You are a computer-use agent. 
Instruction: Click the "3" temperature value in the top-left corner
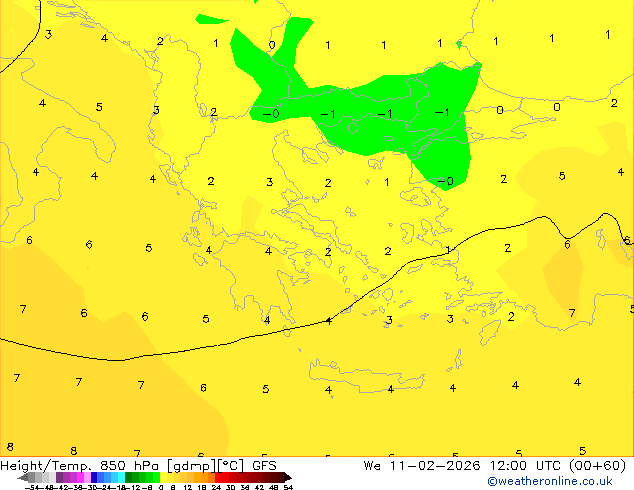point(49,34)
